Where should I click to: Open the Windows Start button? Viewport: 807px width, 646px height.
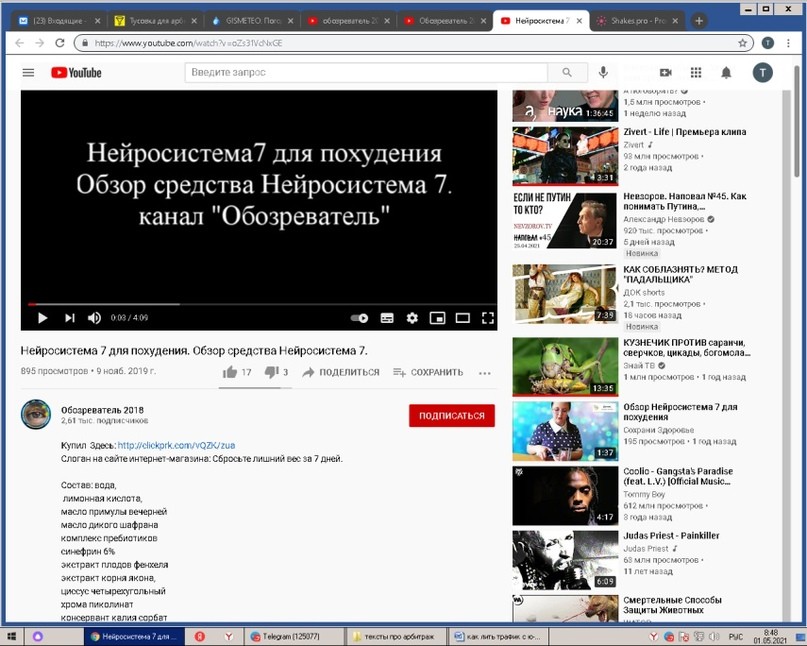coord(11,637)
